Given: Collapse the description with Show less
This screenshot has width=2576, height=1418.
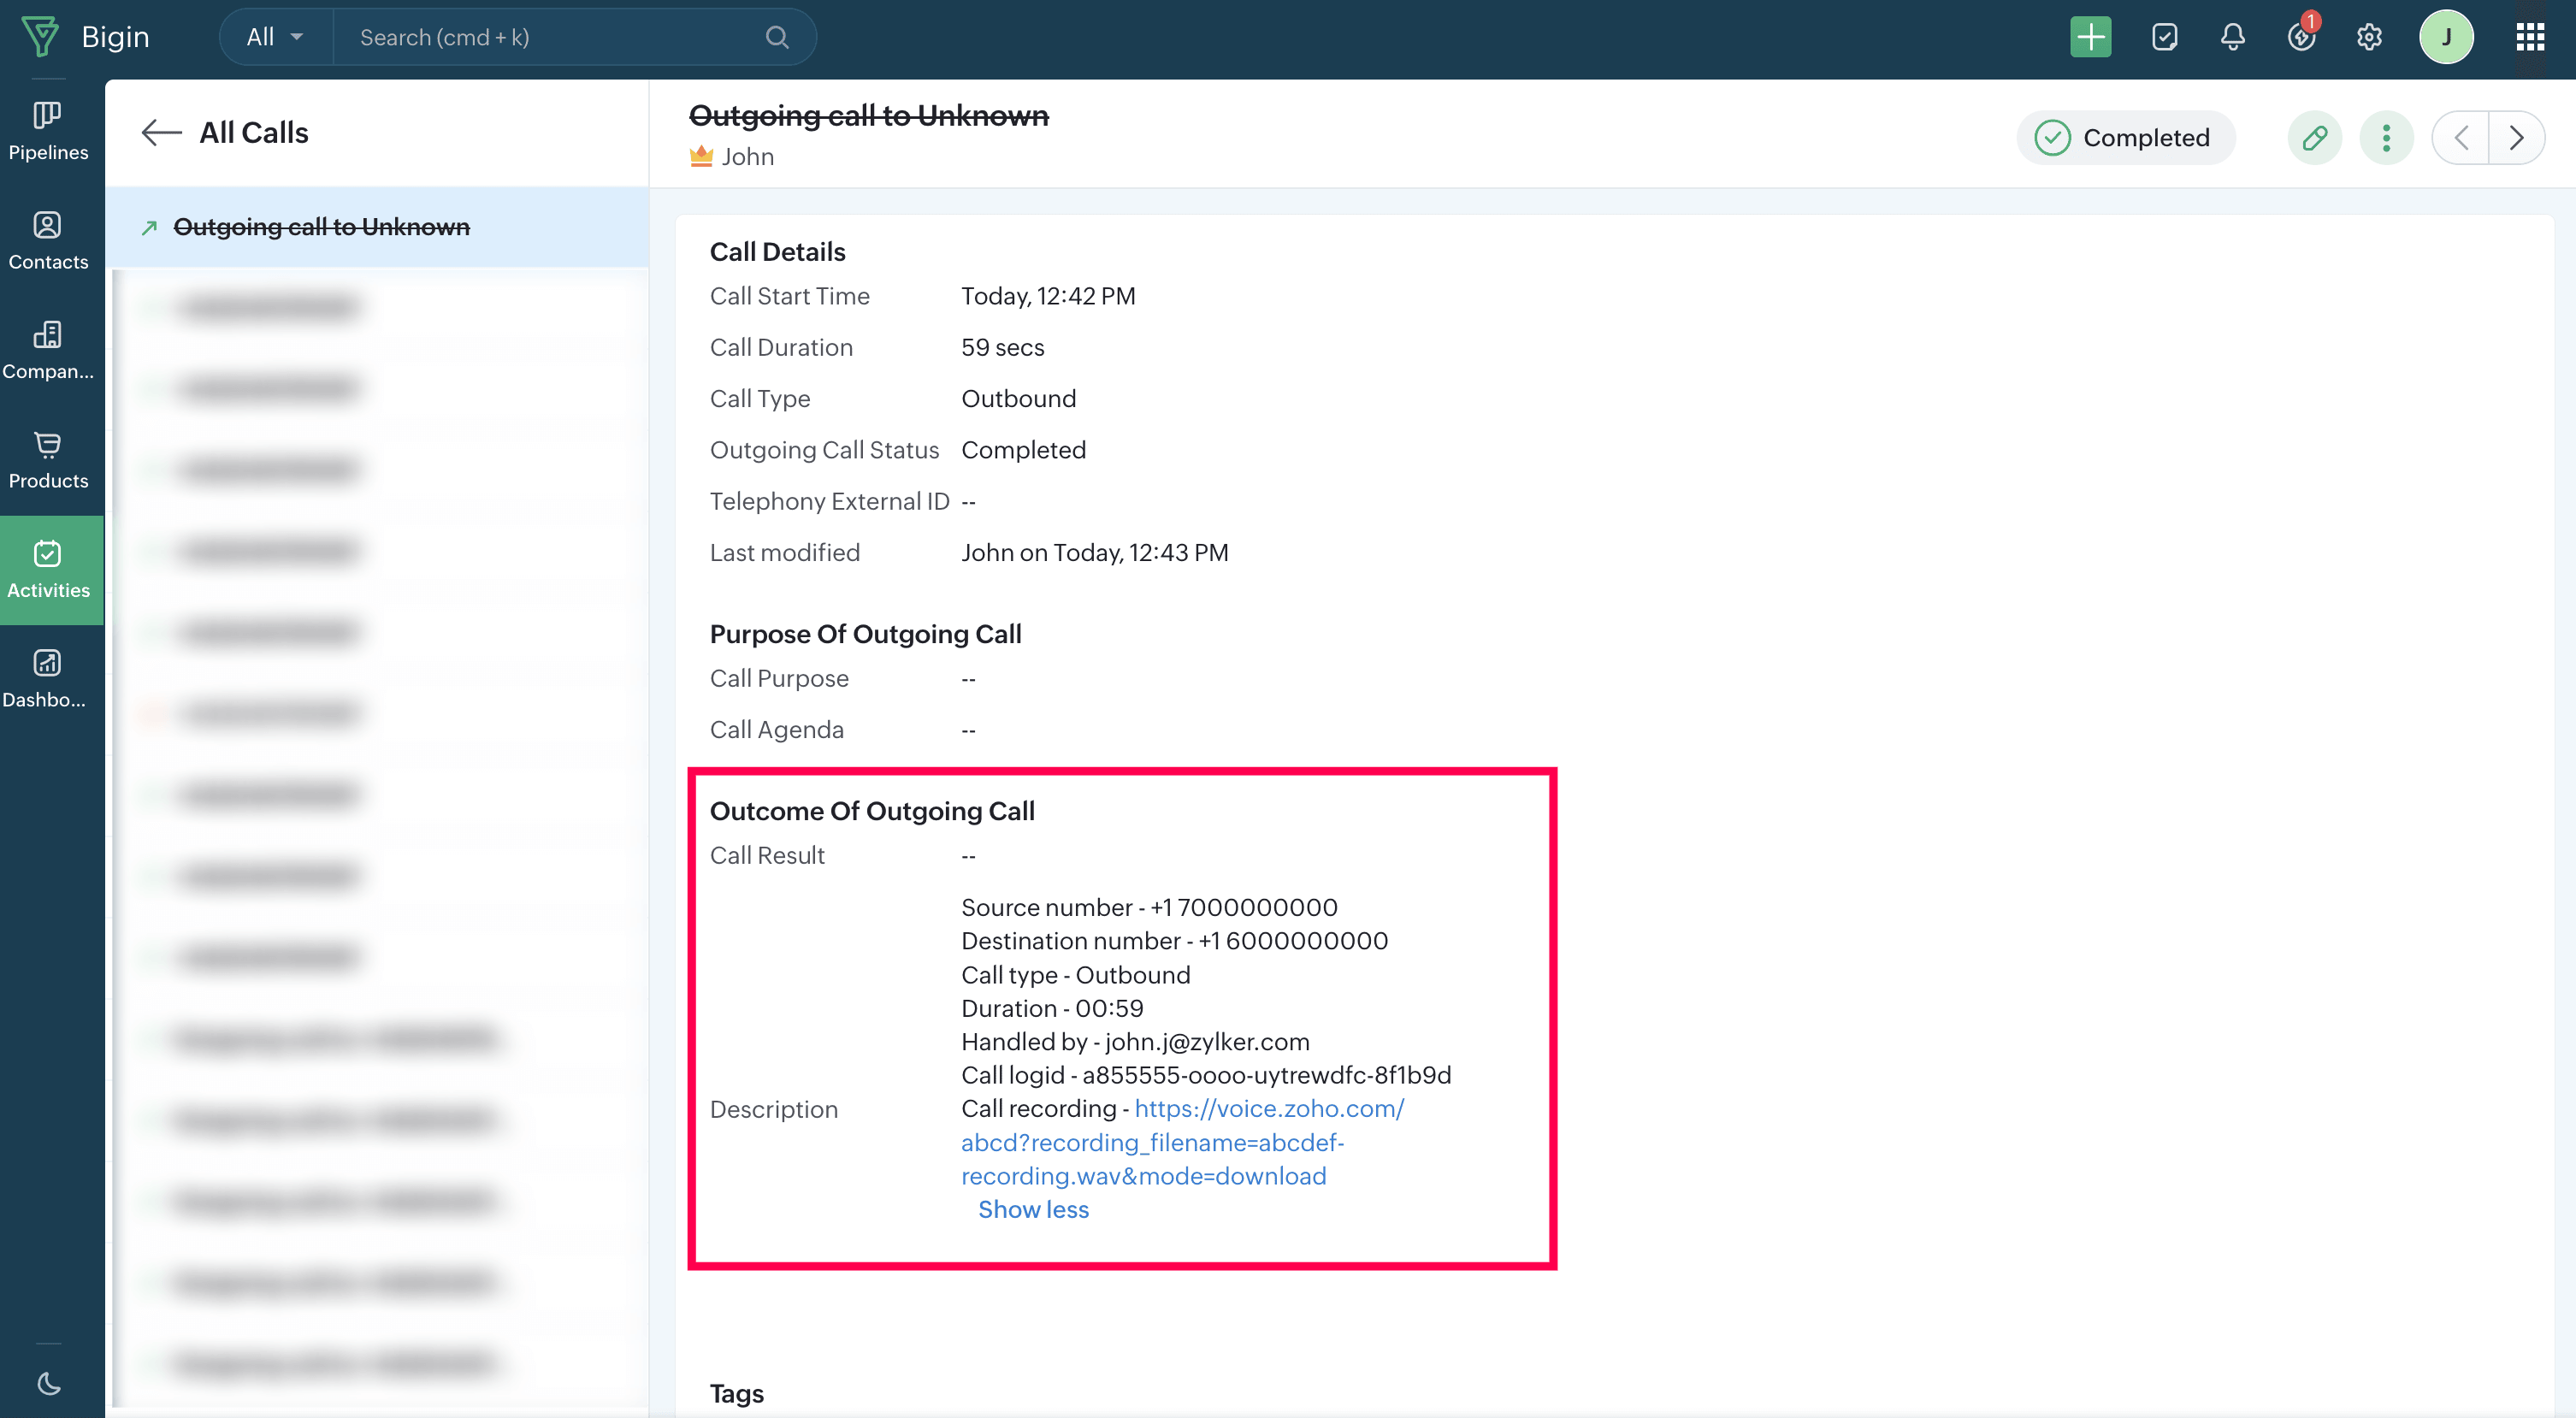Looking at the screenshot, I should pyautogui.click(x=1033, y=1209).
